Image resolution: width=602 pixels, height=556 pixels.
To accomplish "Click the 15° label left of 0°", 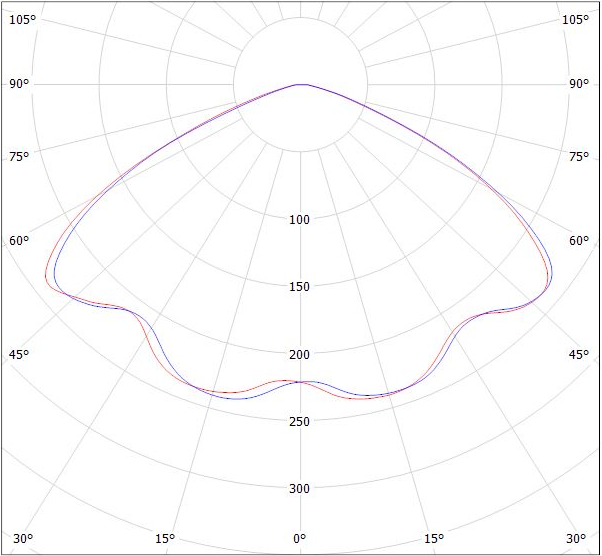I will click(x=165, y=539).
